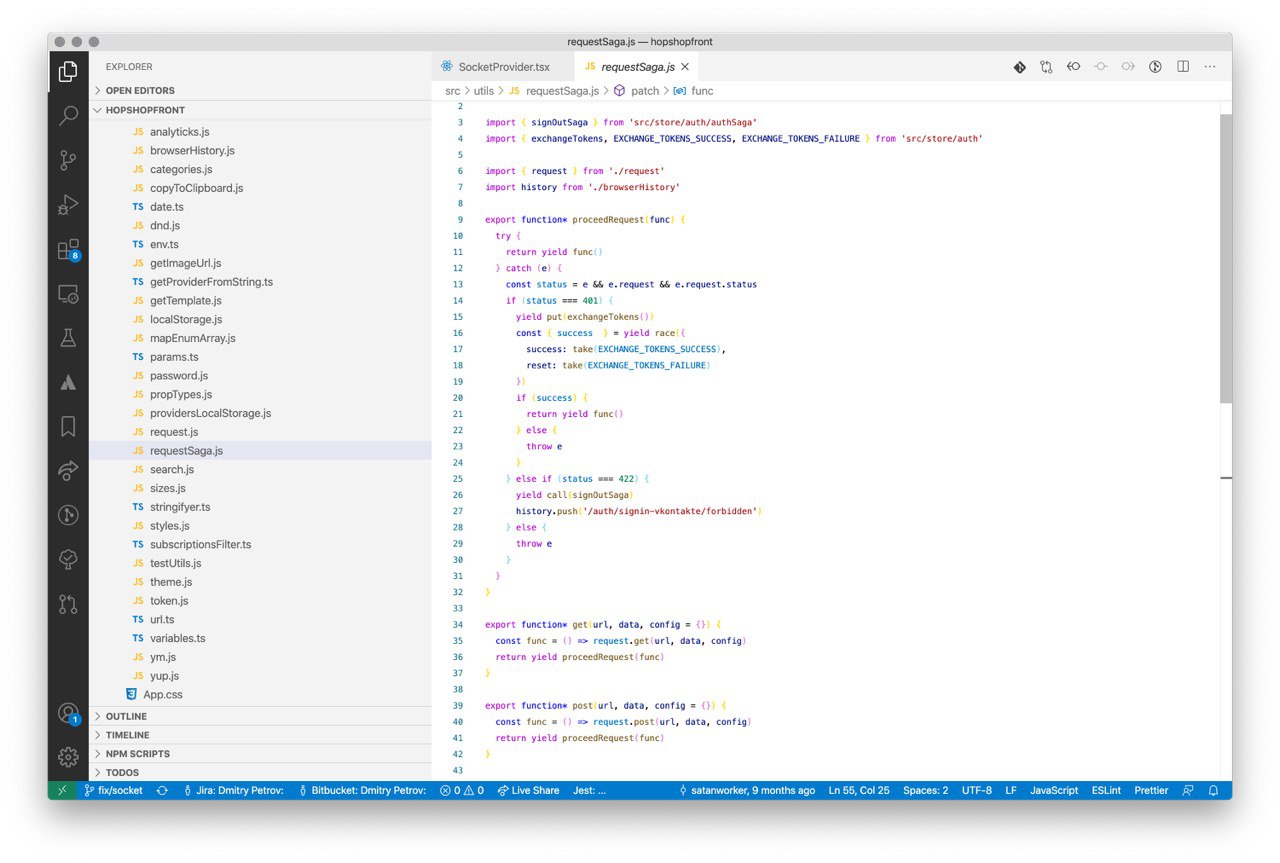Toggle ESLint status bar item
Viewport: 1280px width, 863px height.
(x=1106, y=790)
